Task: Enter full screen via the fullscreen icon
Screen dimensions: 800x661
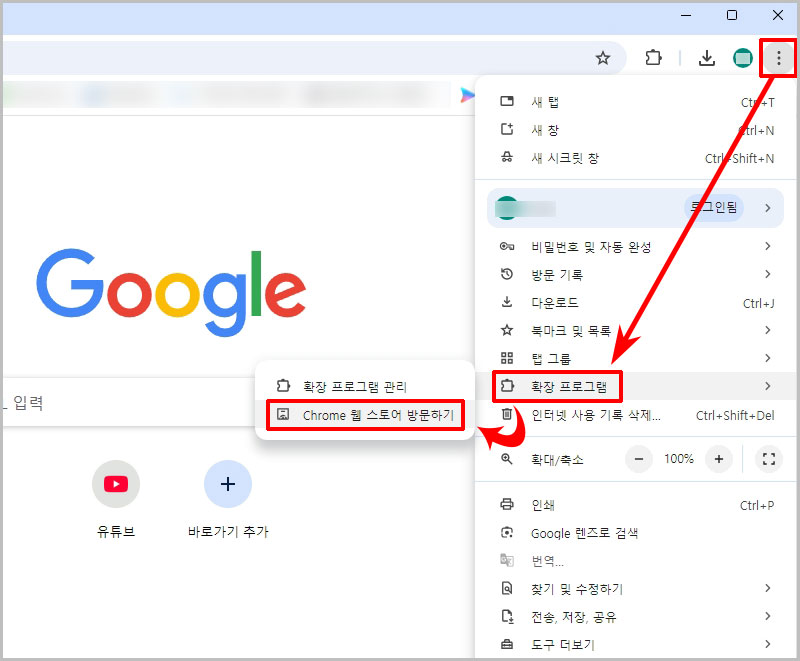Action: (x=769, y=459)
